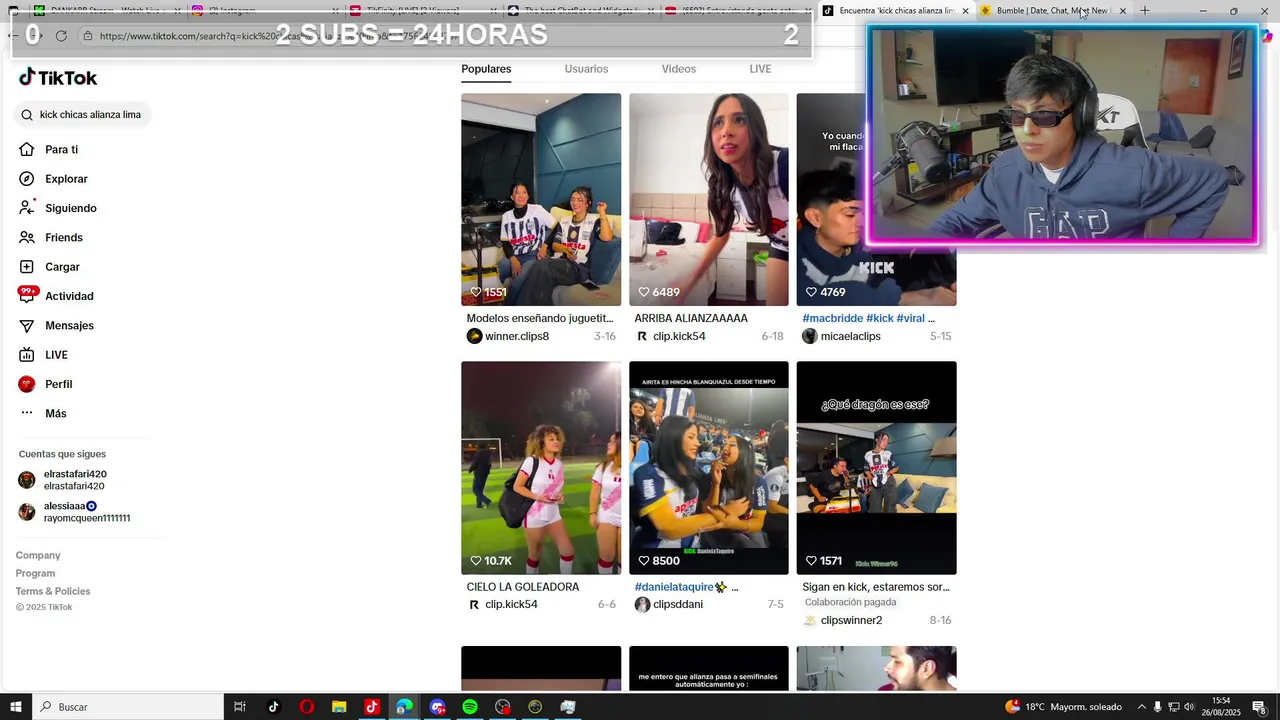Open the LIVE sidebar section
1280x720 pixels.
coord(43,355)
